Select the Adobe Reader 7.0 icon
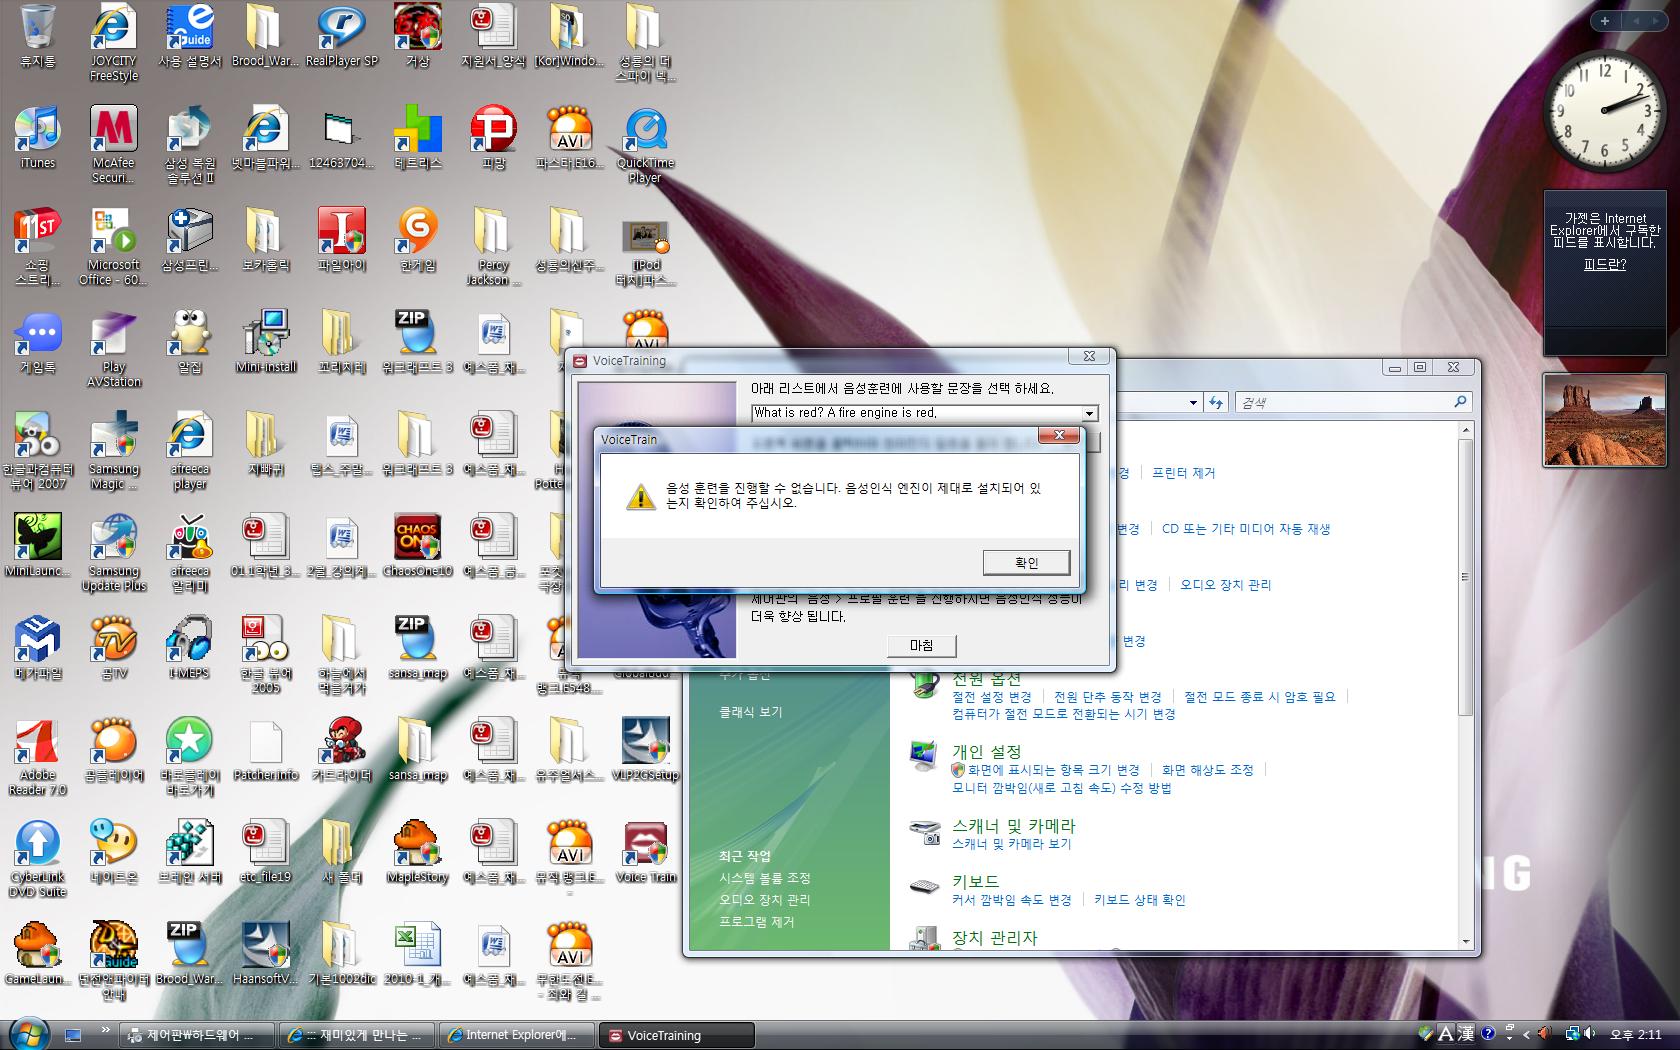Screen dimensions: 1680x1050 pos(38,757)
